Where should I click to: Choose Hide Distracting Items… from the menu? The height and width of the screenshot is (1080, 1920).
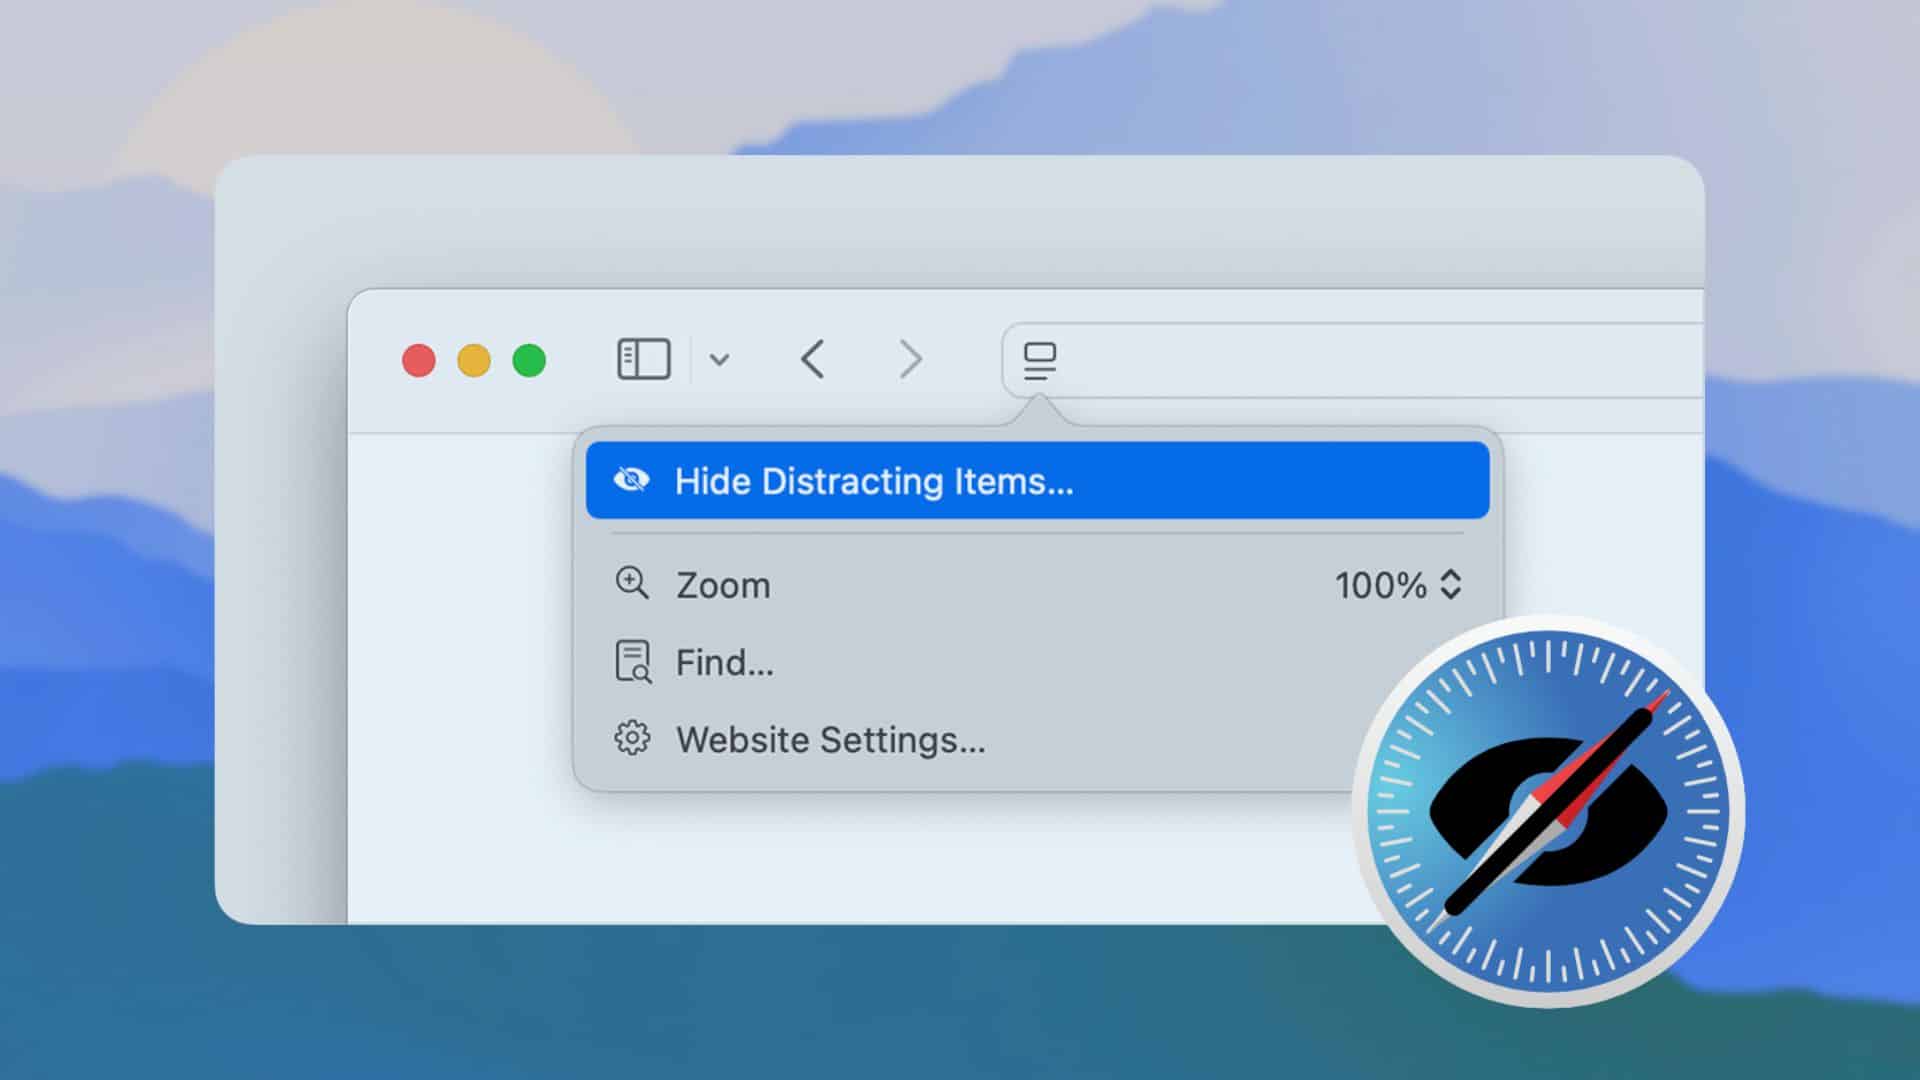1038,481
